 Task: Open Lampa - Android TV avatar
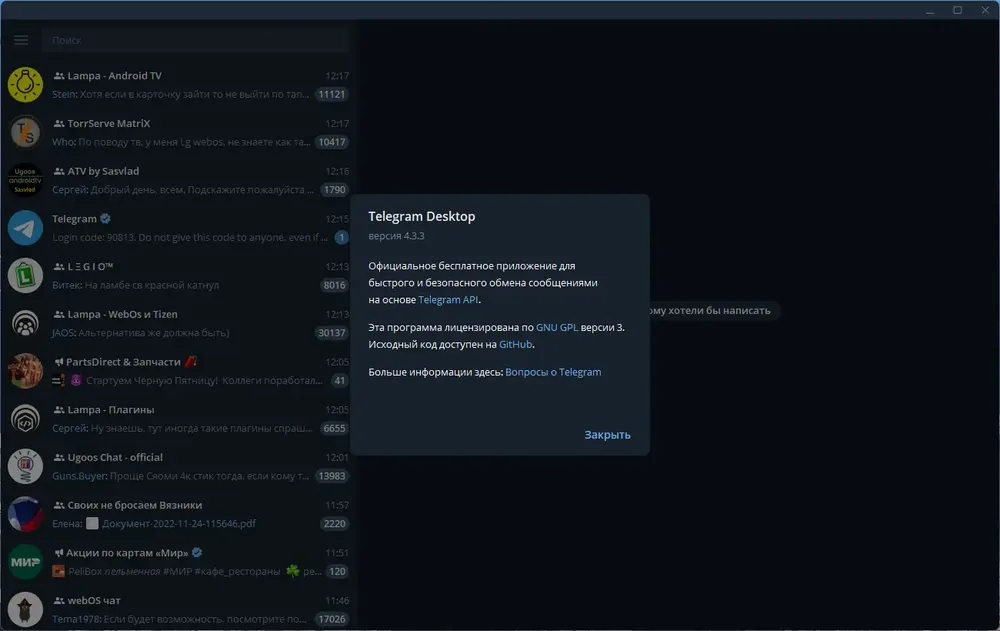(25, 84)
